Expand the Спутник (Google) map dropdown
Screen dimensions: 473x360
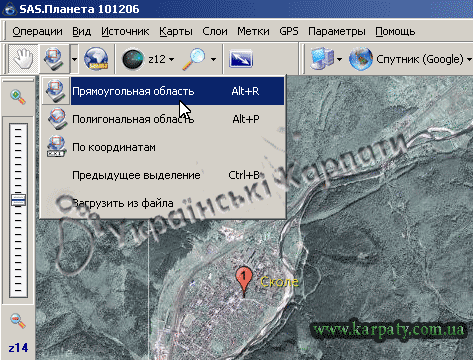[x=469, y=59]
